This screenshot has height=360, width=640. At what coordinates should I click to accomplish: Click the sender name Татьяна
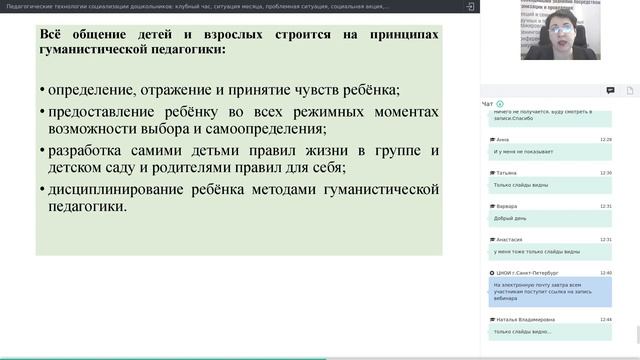pyautogui.click(x=506, y=173)
